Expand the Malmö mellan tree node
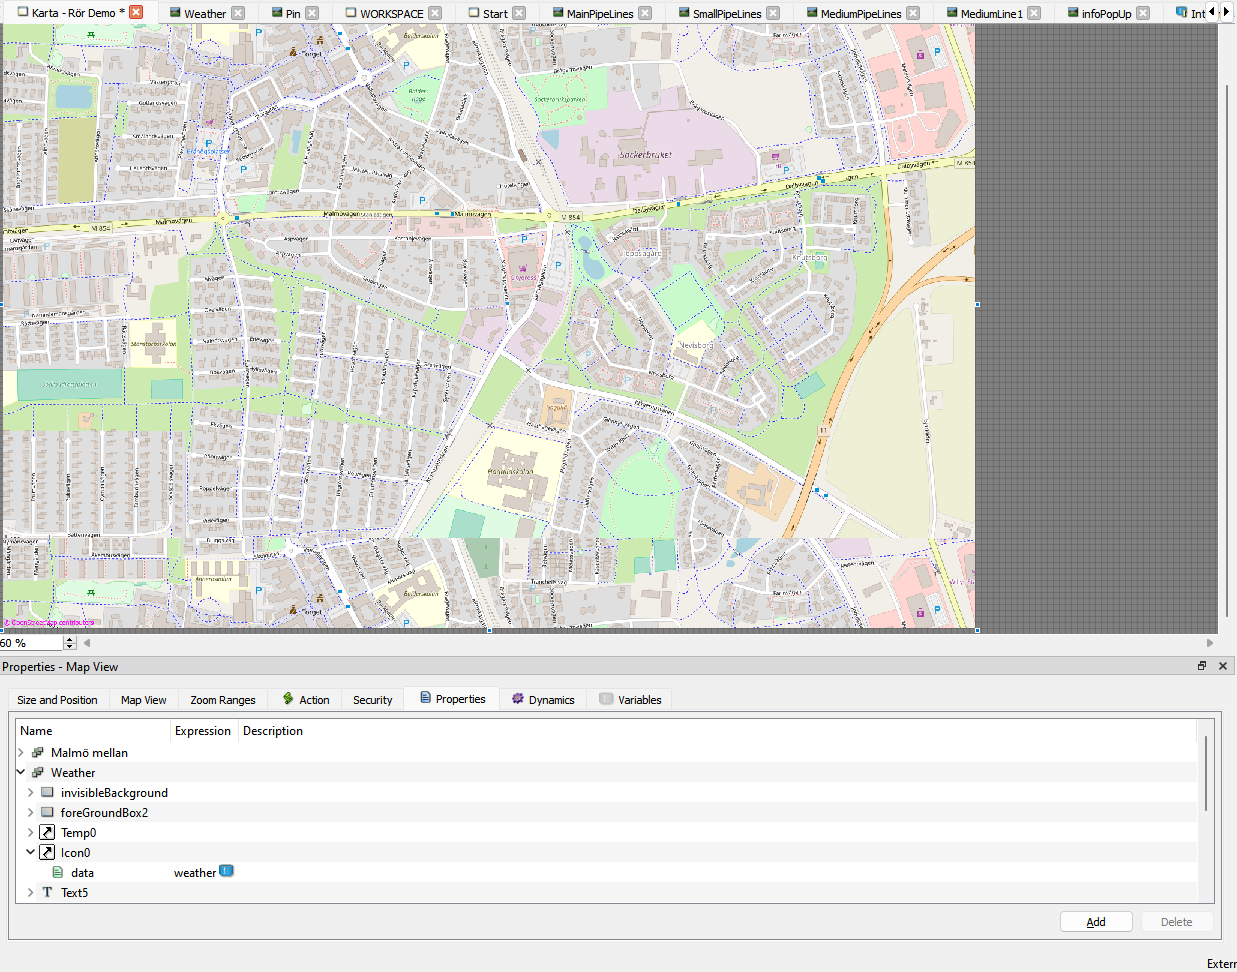The height and width of the screenshot is (972, 1237). (21, 753)
